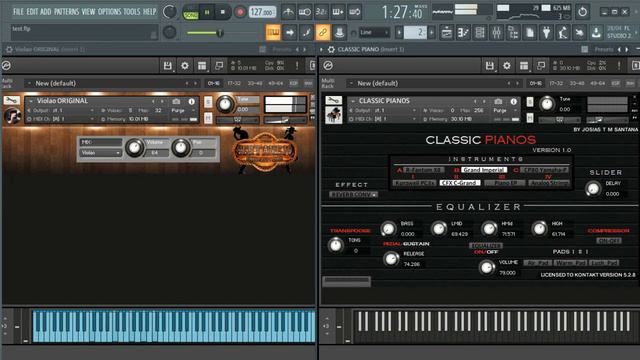
Task: Open the EDIT menu
Action: coord(33,11)
